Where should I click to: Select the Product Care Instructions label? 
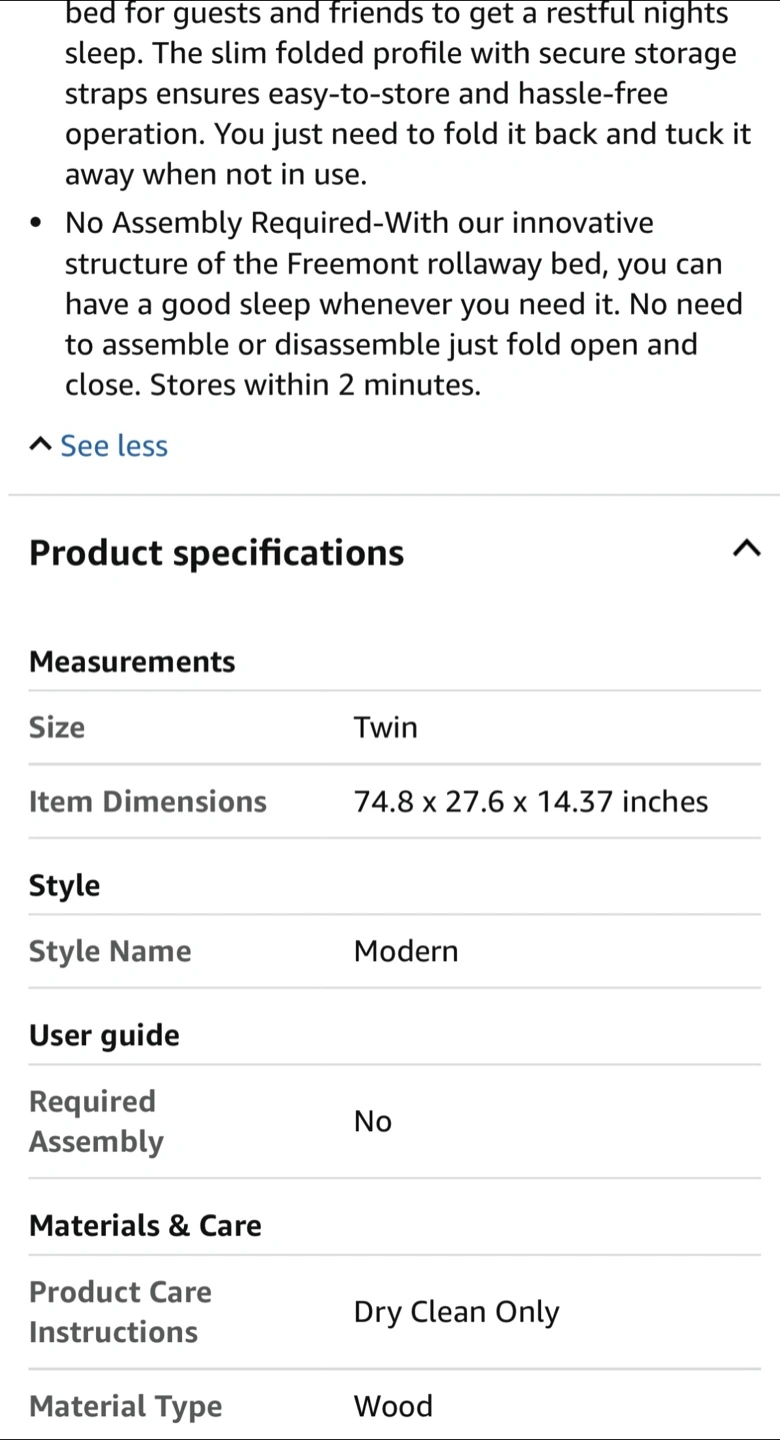(x=120, y=1311)
